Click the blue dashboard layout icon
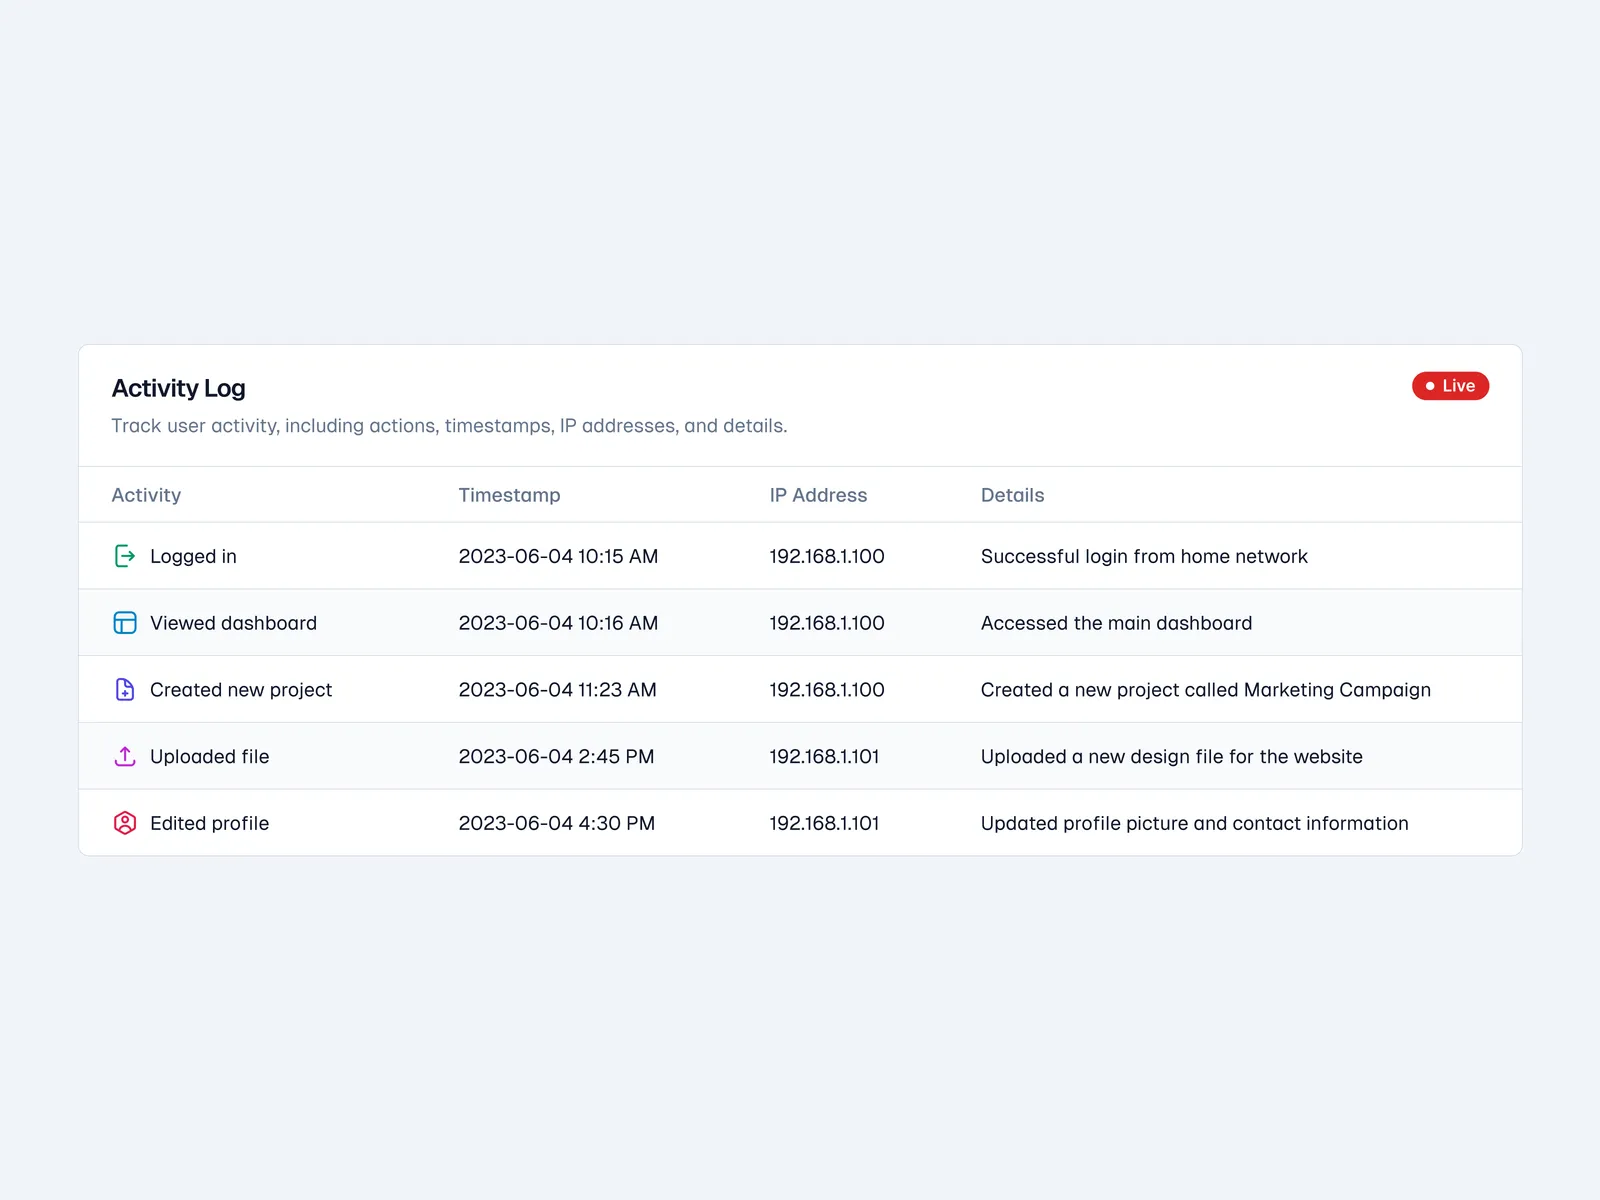 pos(124,623)
